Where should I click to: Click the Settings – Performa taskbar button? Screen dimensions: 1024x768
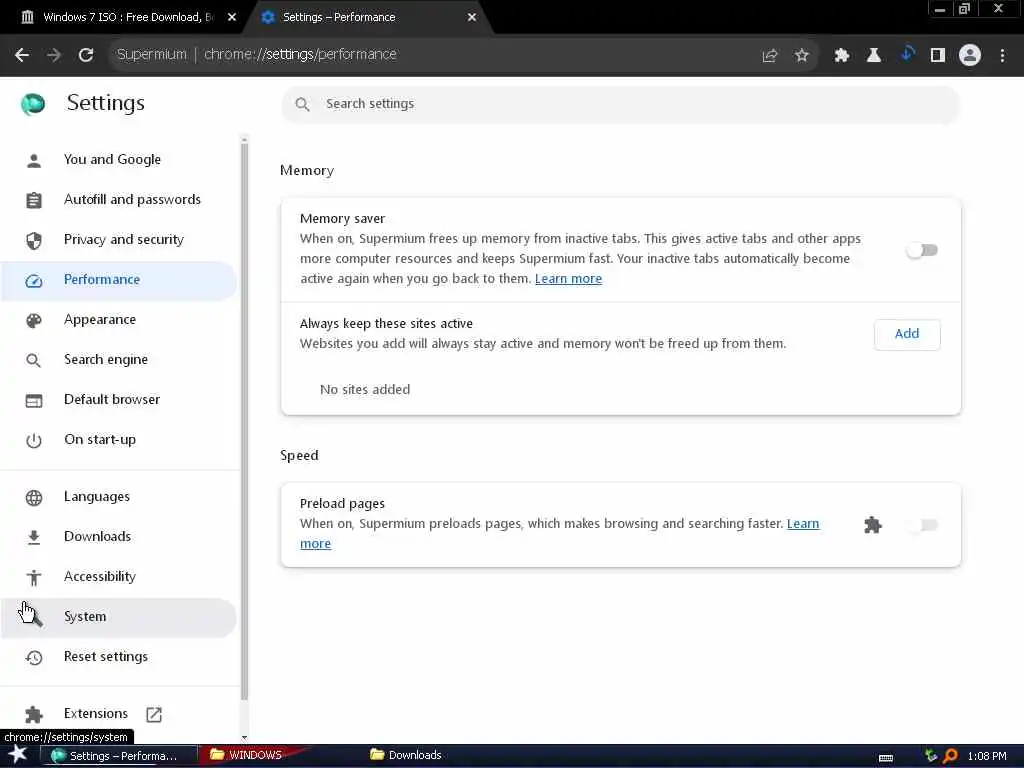coord(119,756)
